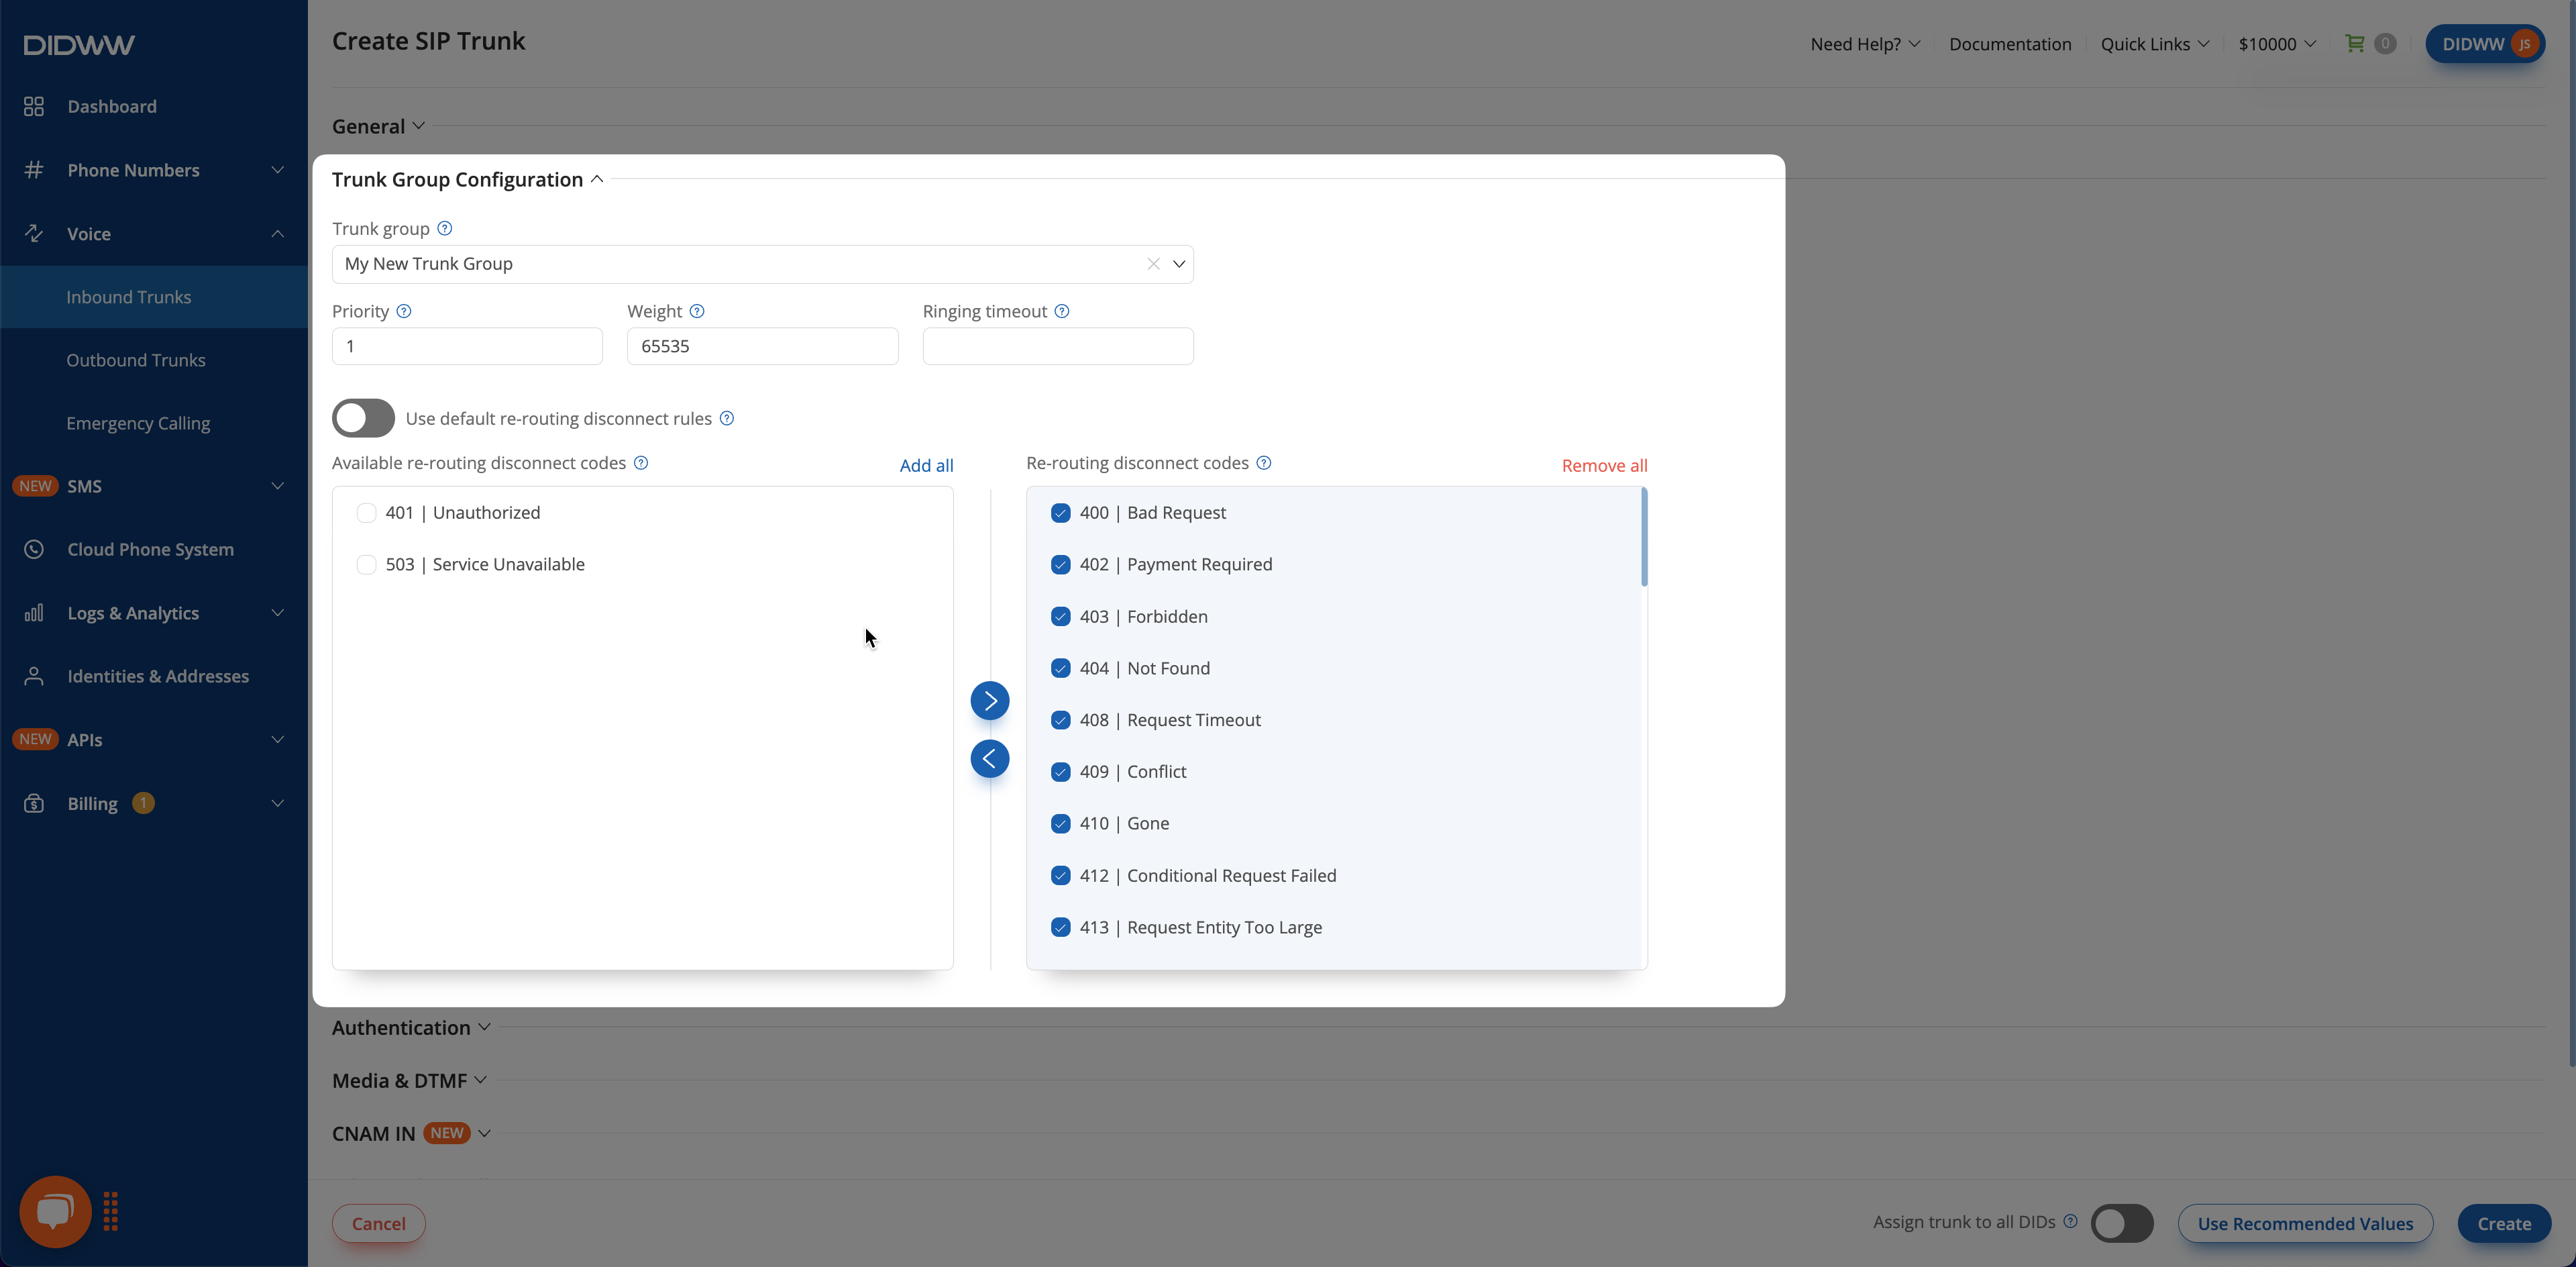The height and width of the screenshot is (1267, 2576).
Task: Click the Cloud Phone System clock-phone icon
Action: [x=34, y=549]
